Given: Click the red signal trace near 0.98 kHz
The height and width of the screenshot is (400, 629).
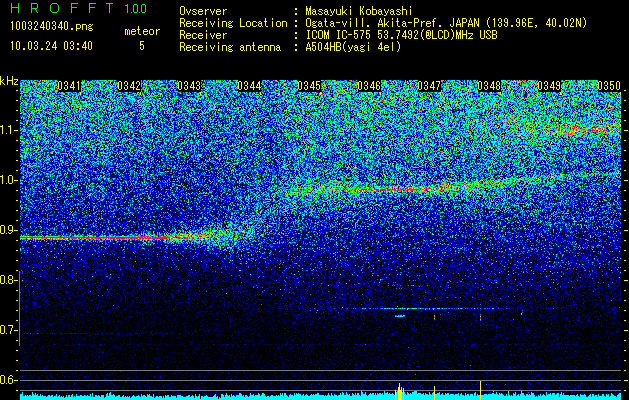Looking at the screenshot, I should [389, 189].
